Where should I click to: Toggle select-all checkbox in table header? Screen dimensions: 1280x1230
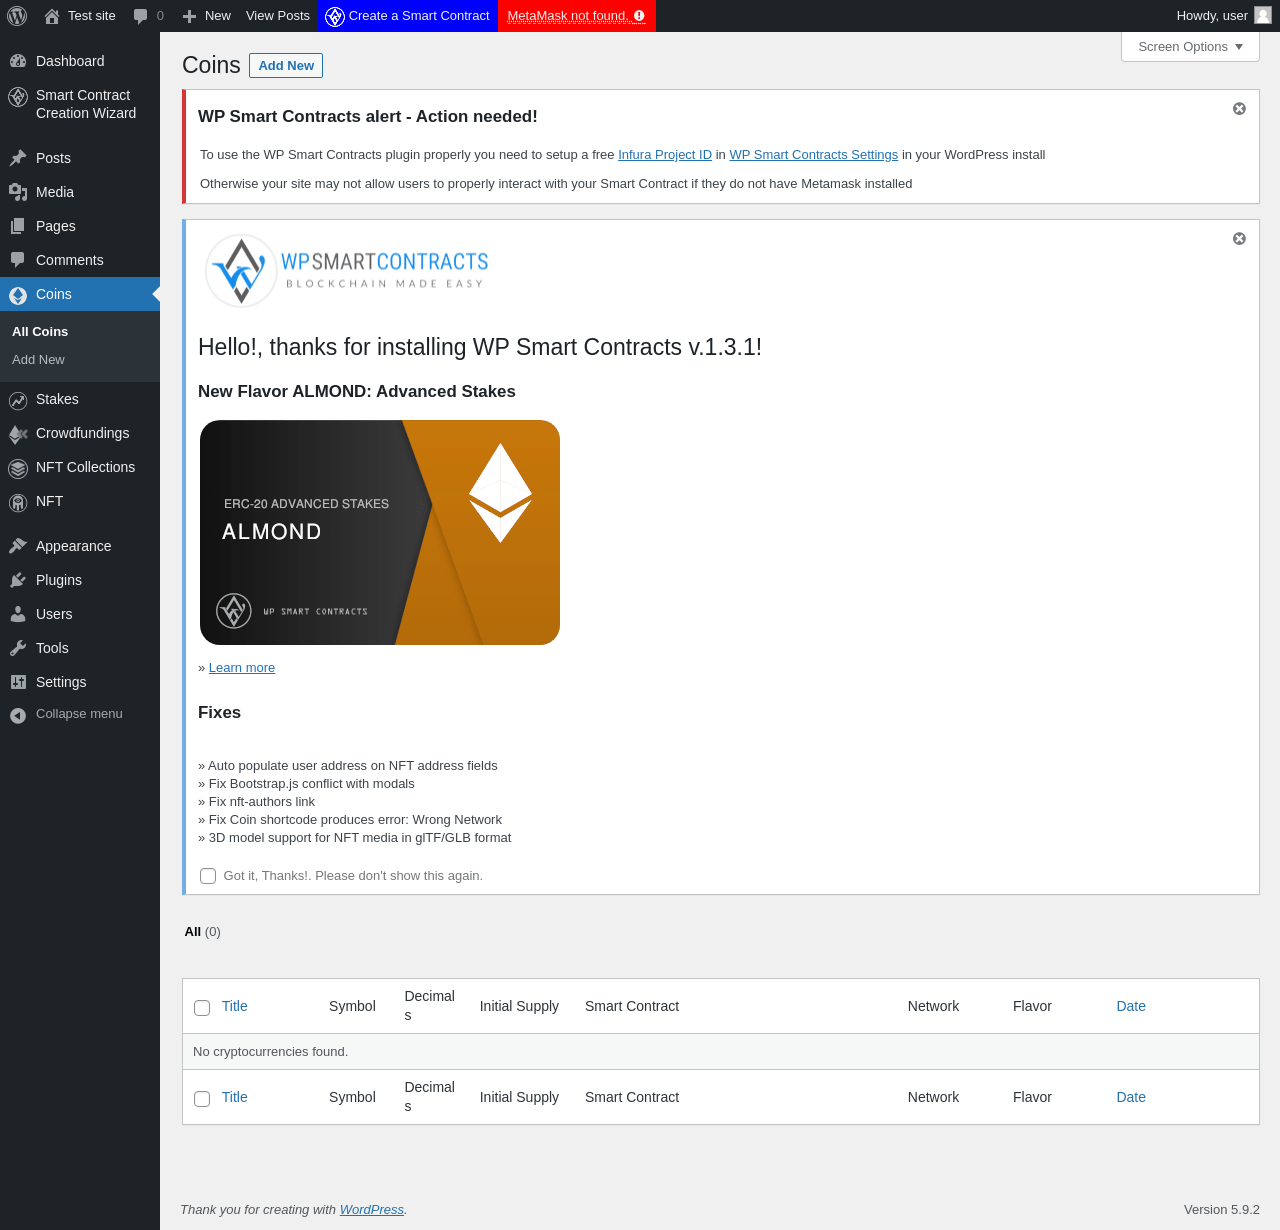point(202,1008)
